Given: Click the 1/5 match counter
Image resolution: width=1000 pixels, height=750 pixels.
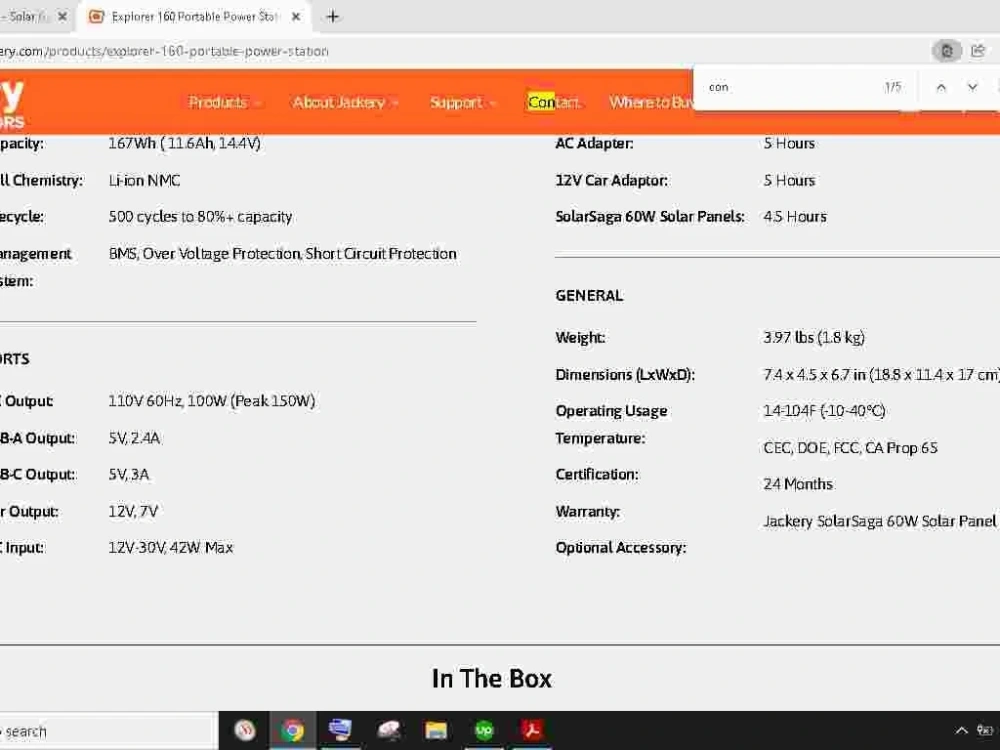Looking at the screenshot, I should (x=893, y=87).
